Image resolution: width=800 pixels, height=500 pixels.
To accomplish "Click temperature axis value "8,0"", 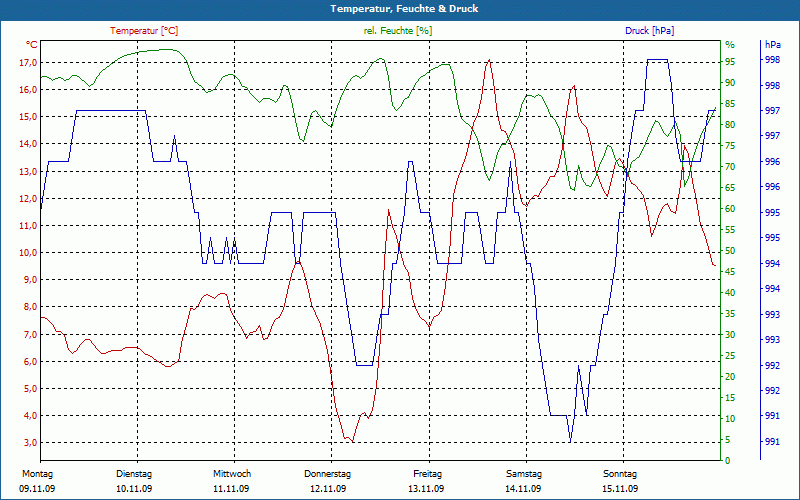I will coord(30,307).
